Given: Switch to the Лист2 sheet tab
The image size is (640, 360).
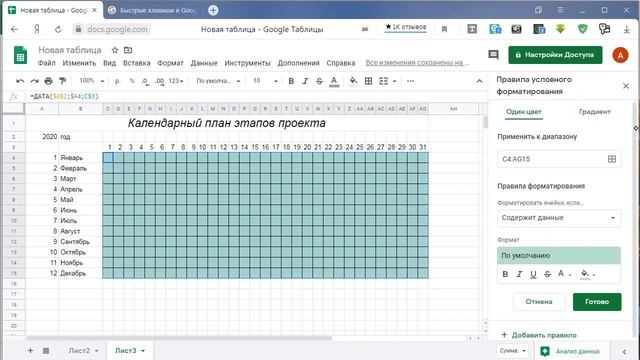Looking at the screenshot, I should point(79,351).
